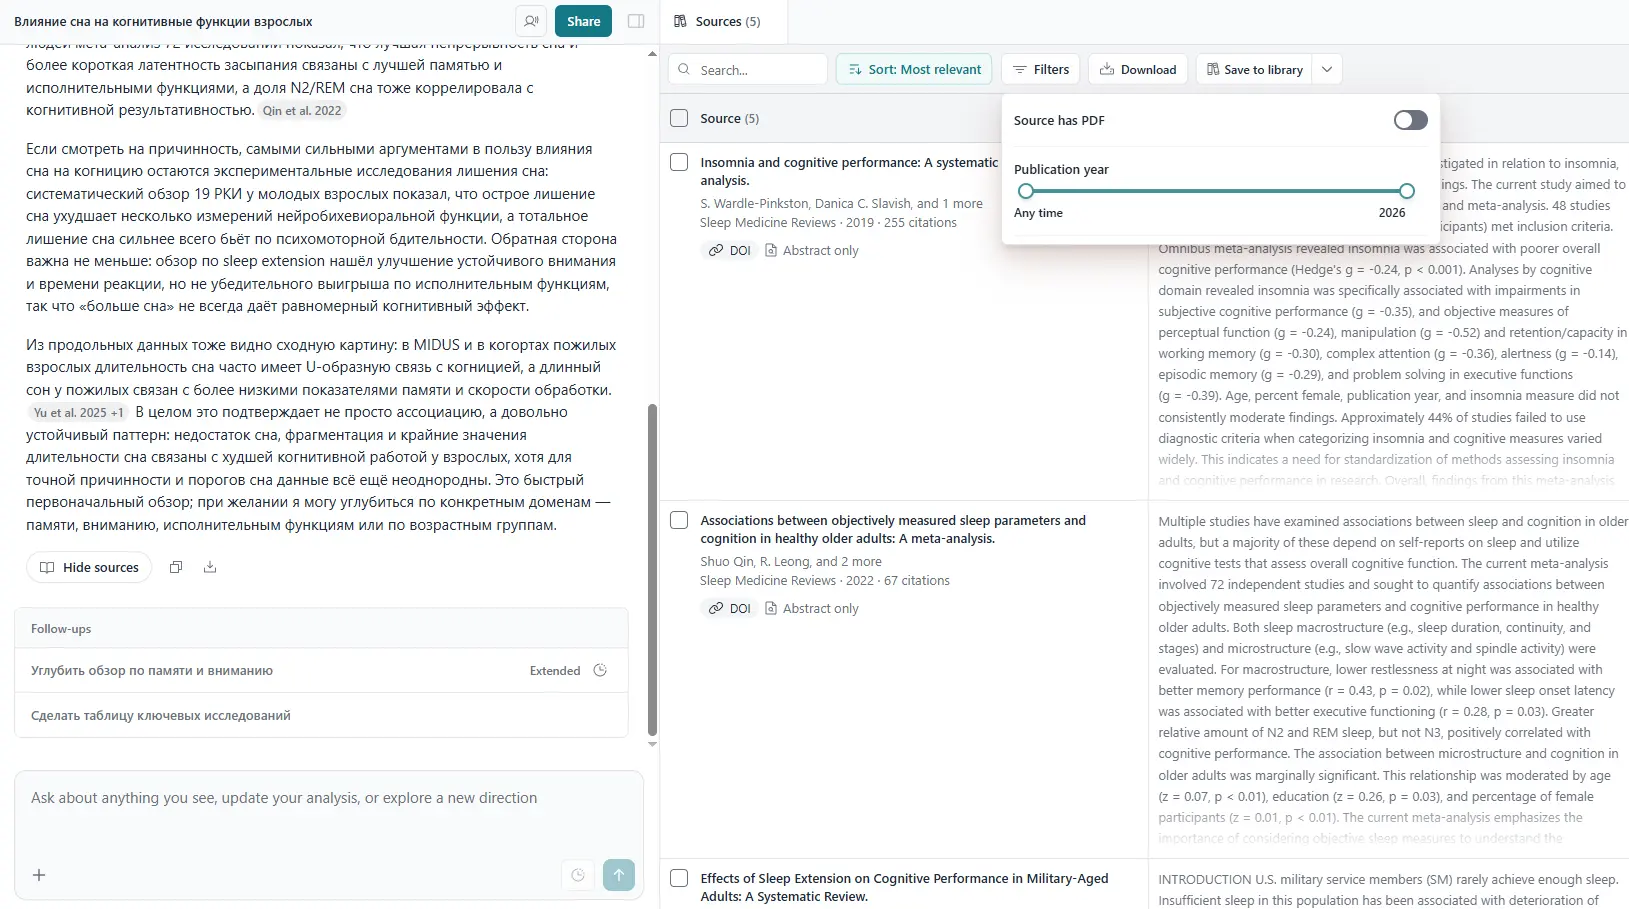Expand the Save to library chevron
Image resolution: width=1629 pixels, height=909 pixels.
click(1327, 69)
